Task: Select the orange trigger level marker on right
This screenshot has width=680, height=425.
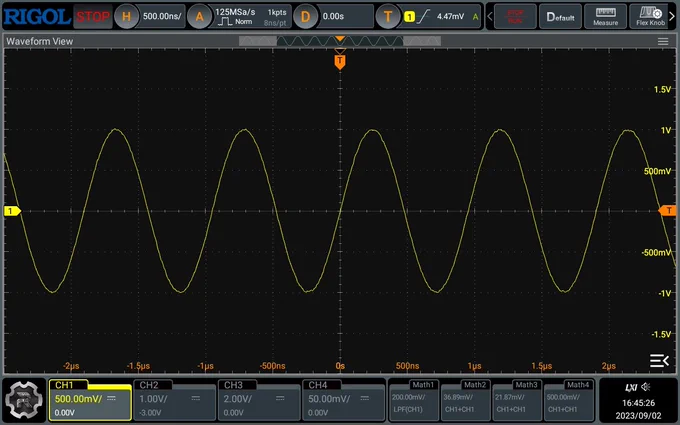Action: tap(667, 211)
